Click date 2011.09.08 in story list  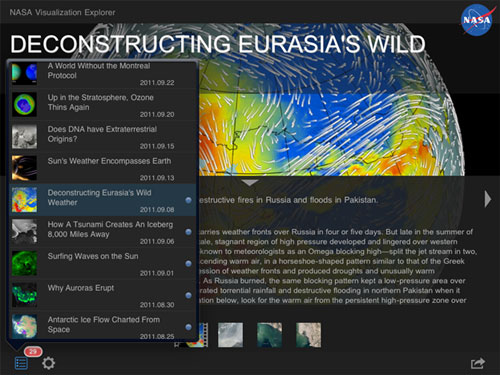click(x=157, y=209)
